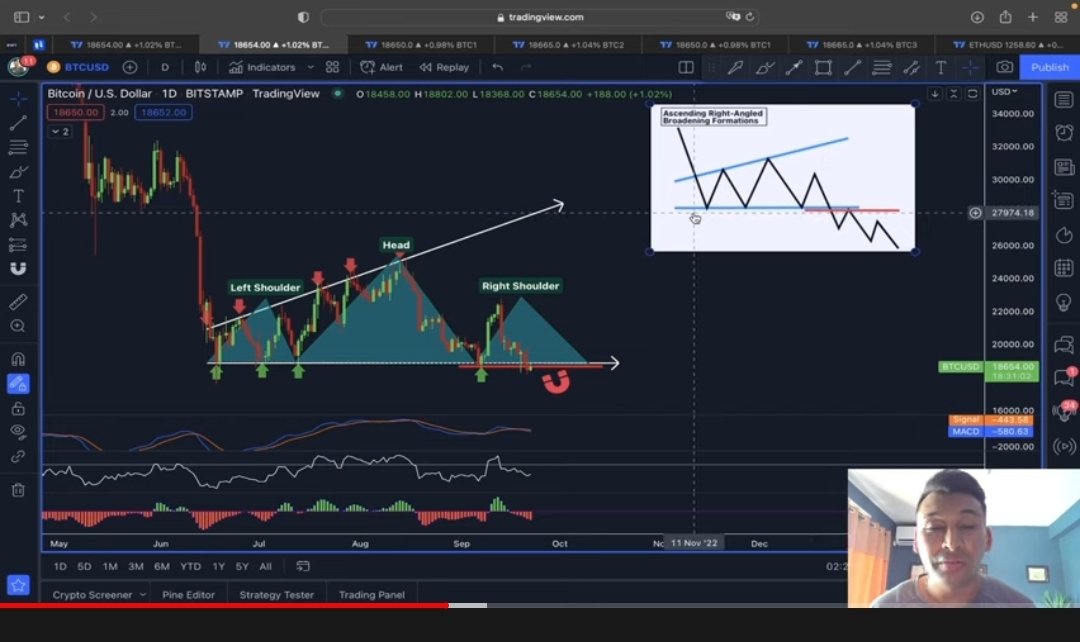1080x642 pixels.
Task: Select the brush drawing tool in left toolbar
Action: 18,172
